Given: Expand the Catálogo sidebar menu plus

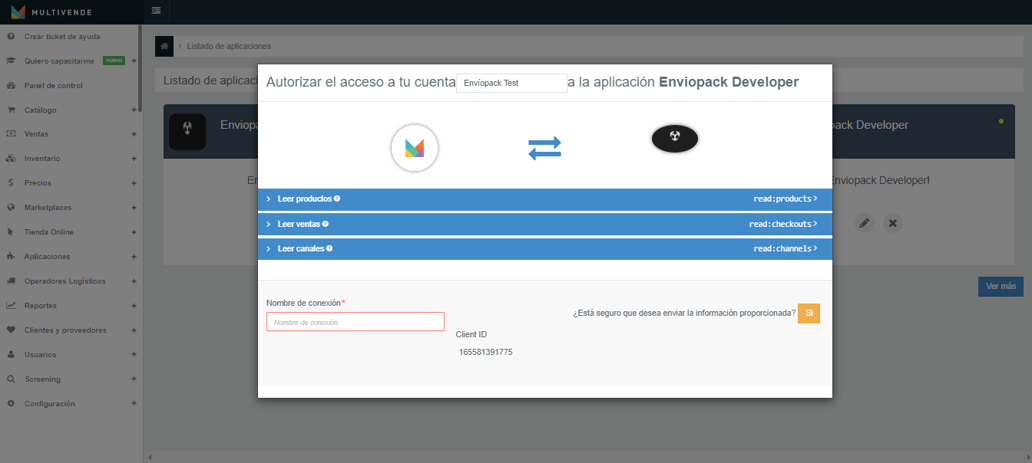Looking at the screenshot, I should coord(134,110).
